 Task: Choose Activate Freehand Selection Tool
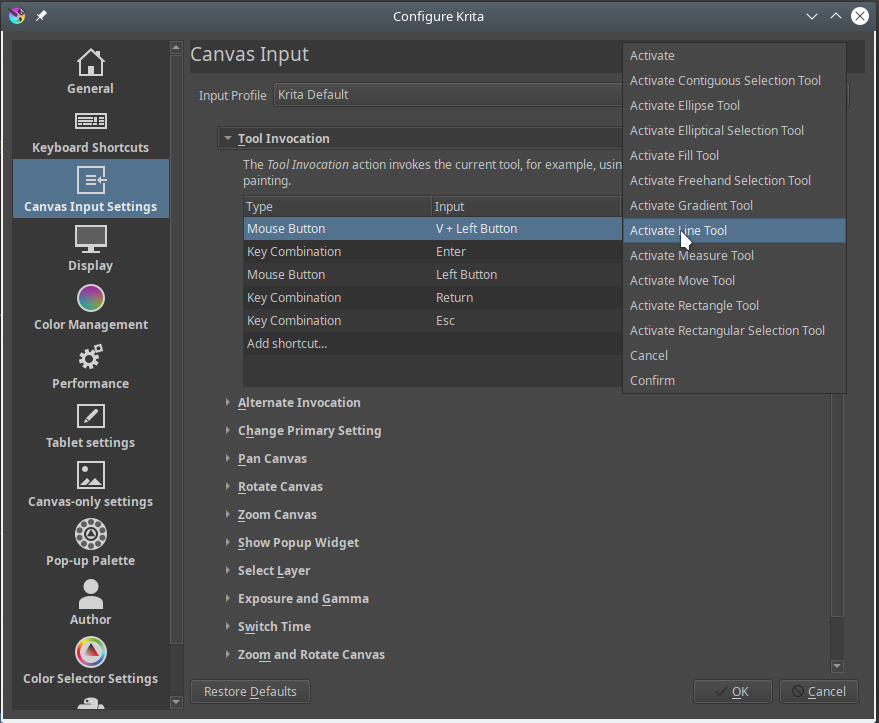point(734,180)
